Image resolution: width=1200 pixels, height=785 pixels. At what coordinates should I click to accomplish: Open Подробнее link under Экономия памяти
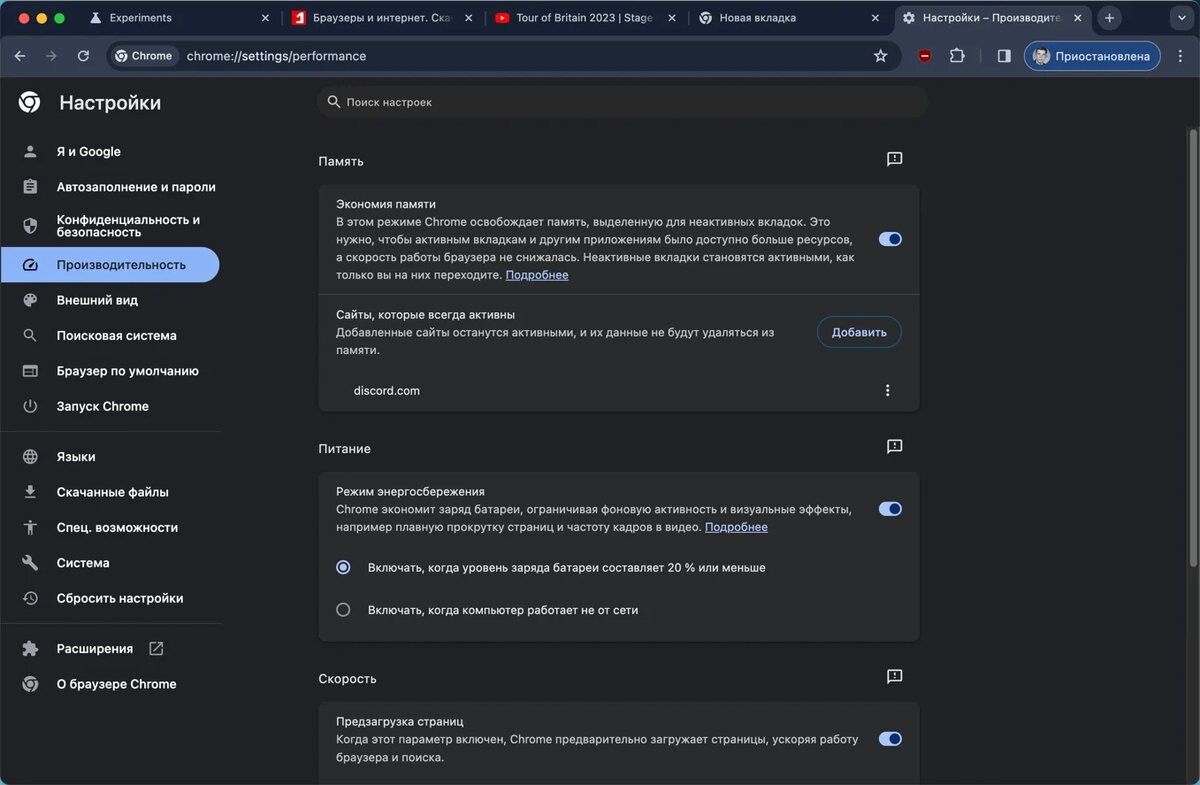click(537, 275)
